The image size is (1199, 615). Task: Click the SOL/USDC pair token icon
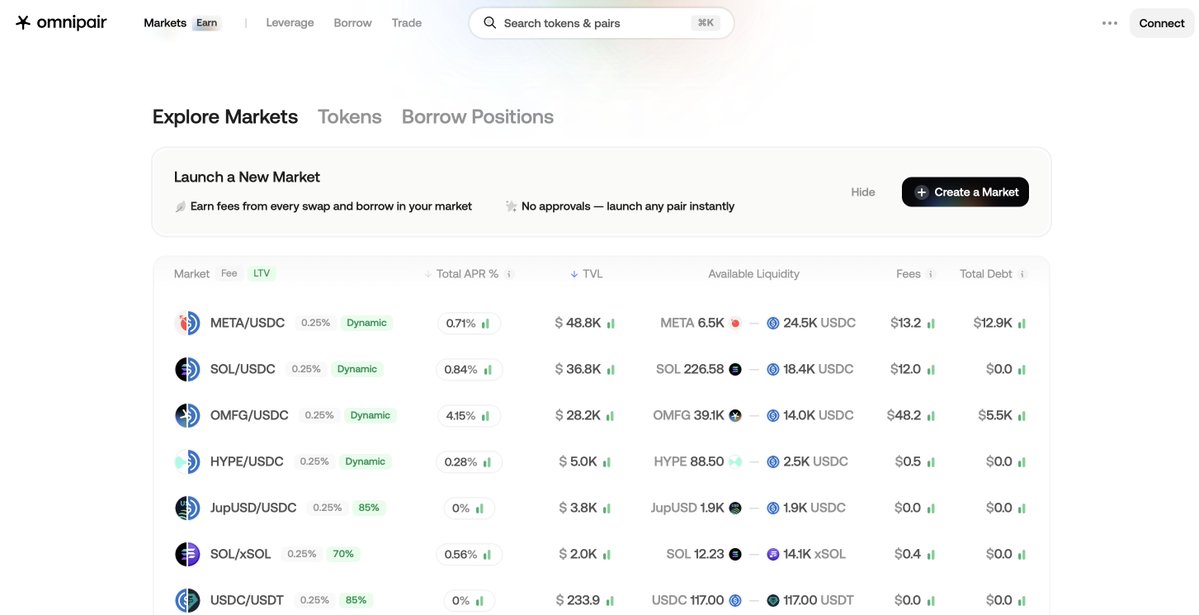point(187,369)
